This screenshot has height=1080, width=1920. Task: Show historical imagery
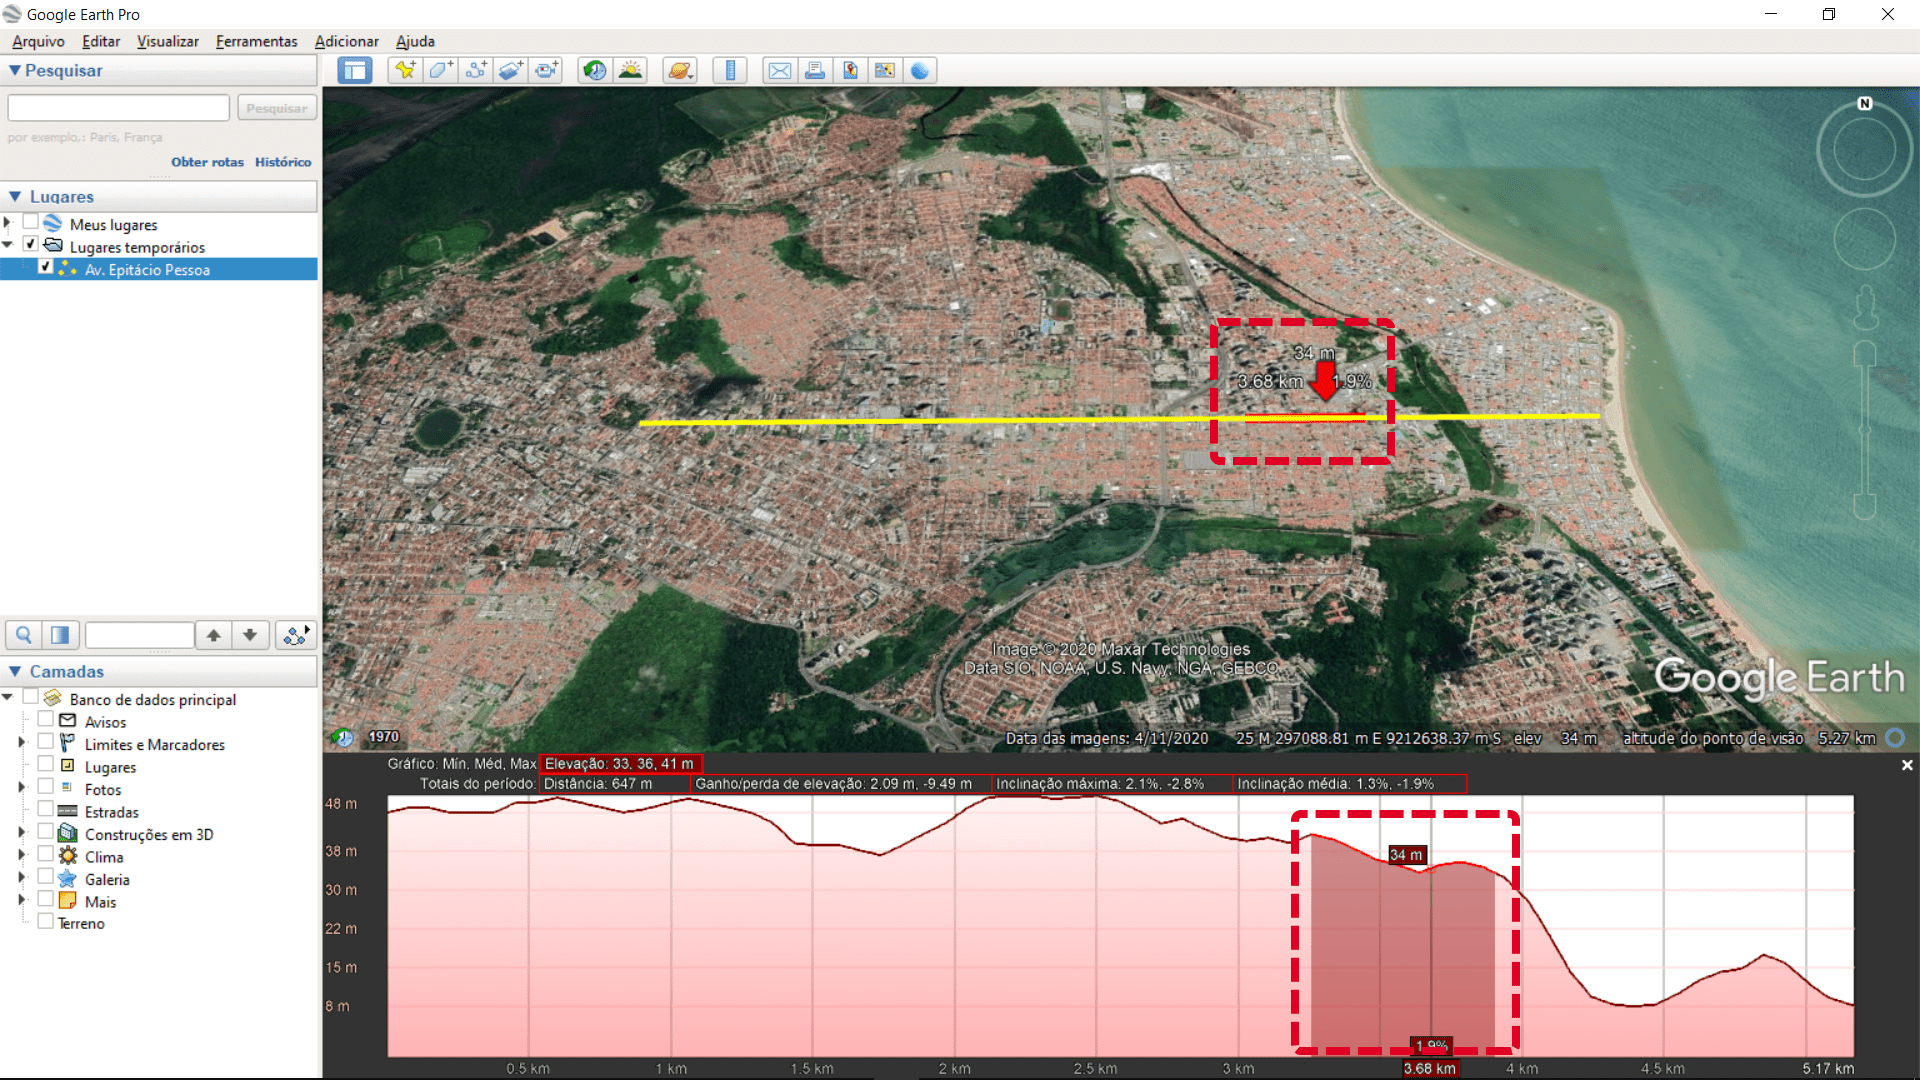pos(595,70)
